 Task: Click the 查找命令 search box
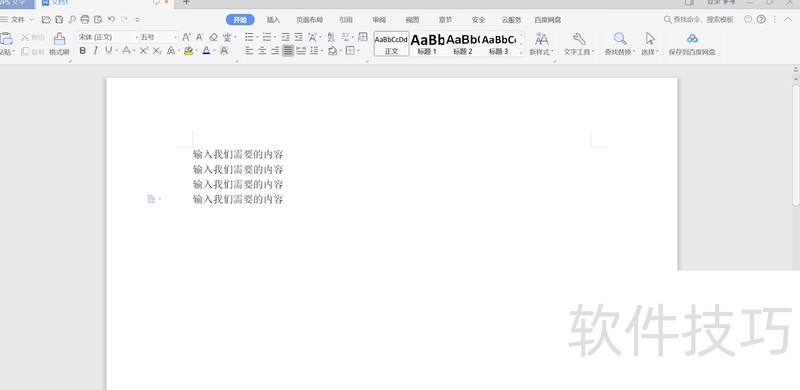click(698, 19)
